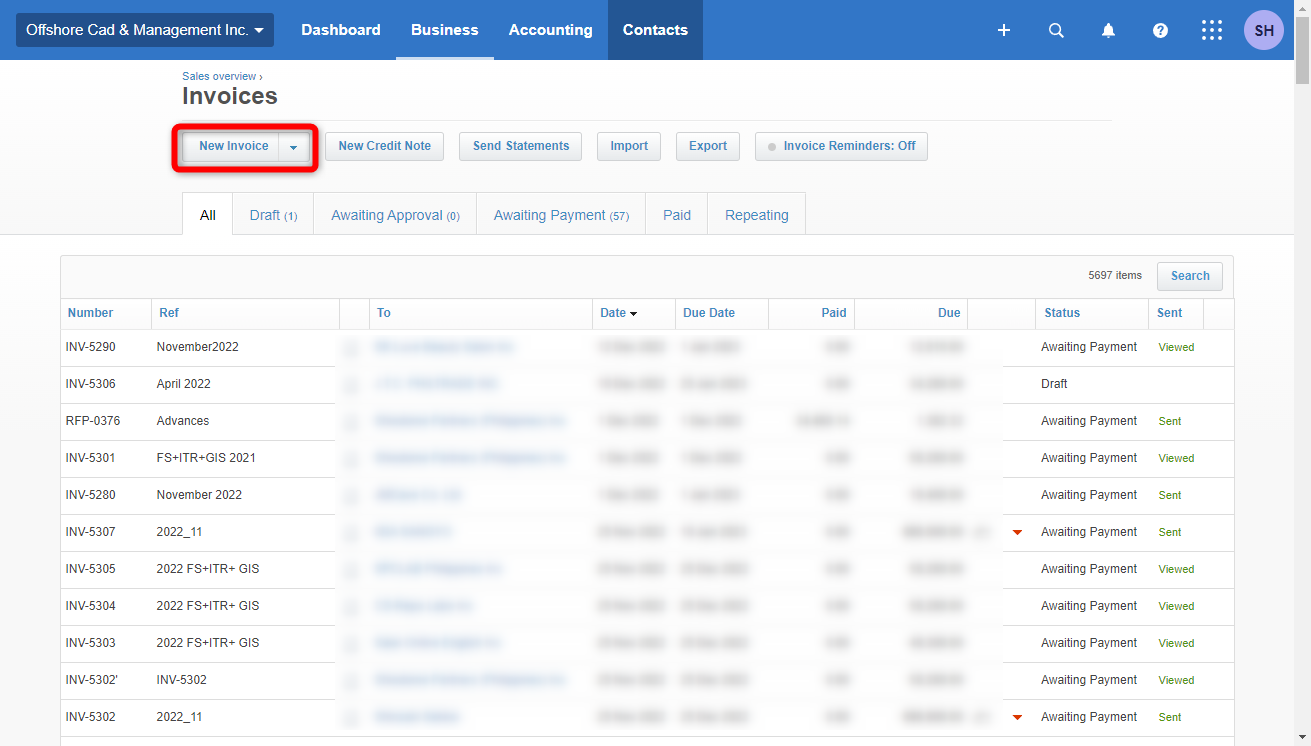Click Viewed status in INV-5290 row
The height and width of the screenshot is (746, 1311).
tap(1176, 347)
